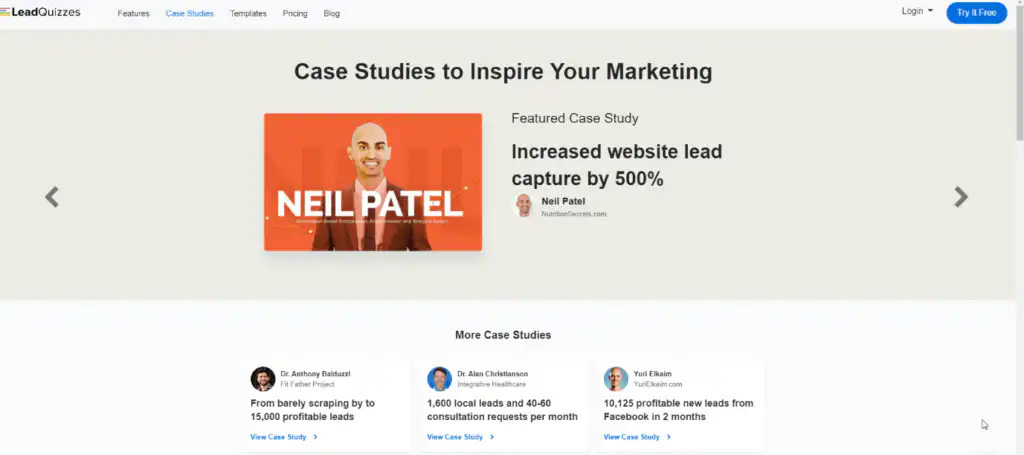
Task: Go to the Pricing page
Action: click(295, 14)
